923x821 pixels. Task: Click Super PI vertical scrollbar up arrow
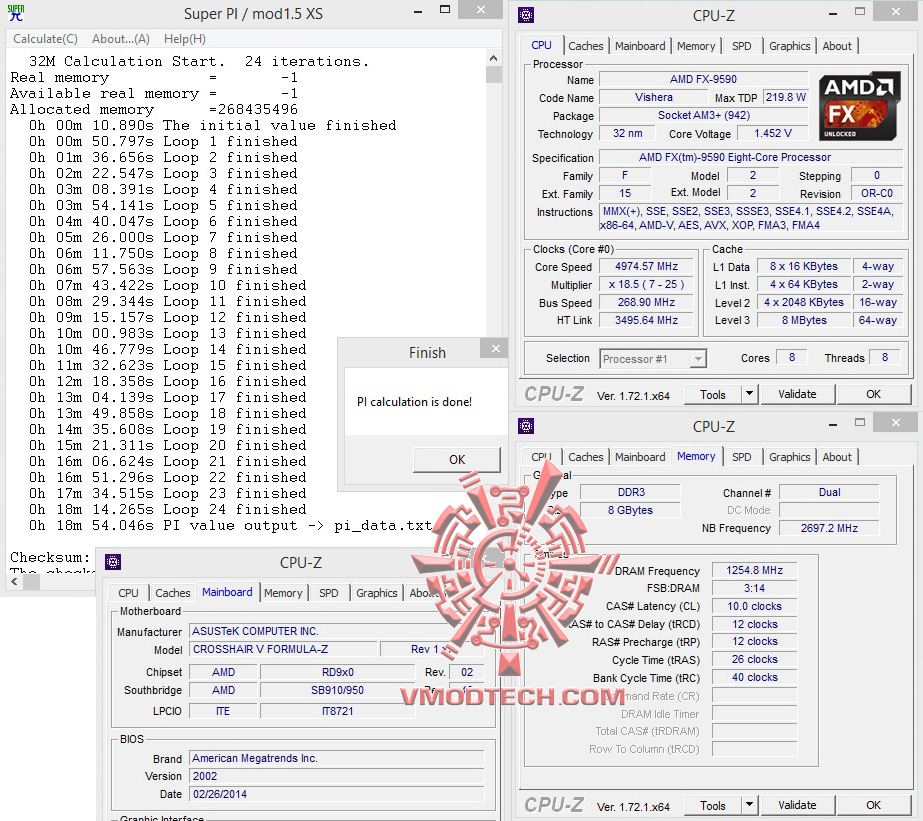[x=493, y=58]
